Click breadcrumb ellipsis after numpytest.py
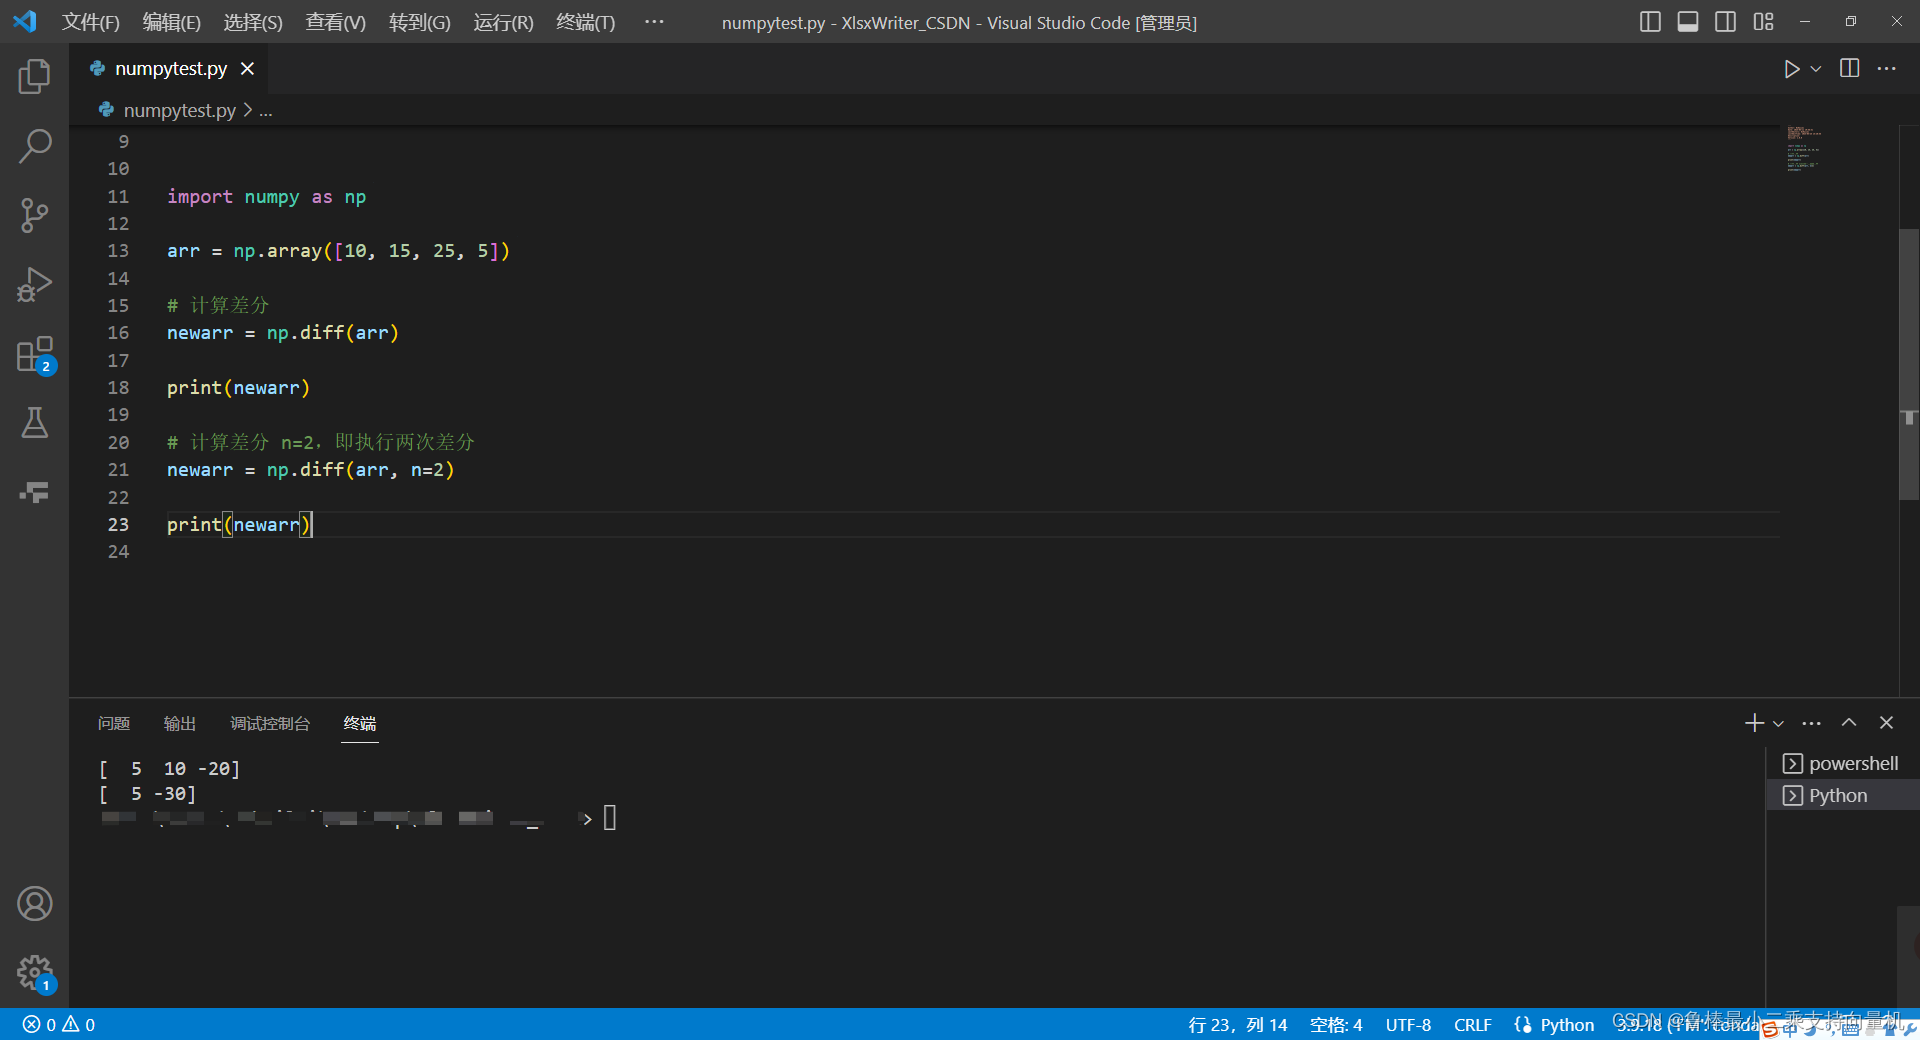The image size is (1920, 1040). (x=266, y=110)
